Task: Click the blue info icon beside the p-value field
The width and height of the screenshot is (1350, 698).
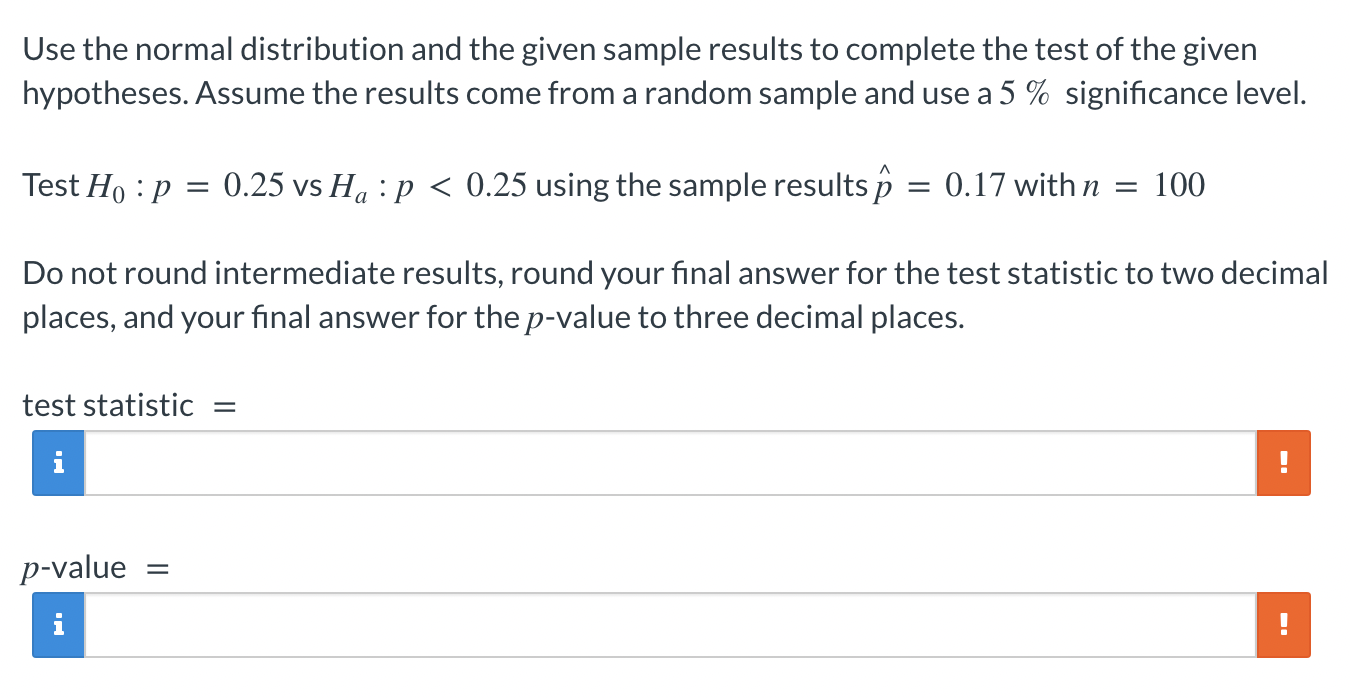Action: (x=59, y=624)
